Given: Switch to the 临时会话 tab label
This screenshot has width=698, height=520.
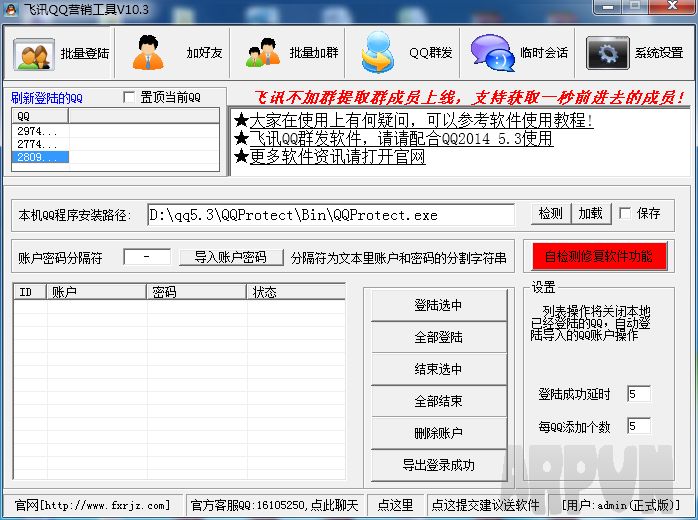Looking at the screenshot, I should 544,53.
